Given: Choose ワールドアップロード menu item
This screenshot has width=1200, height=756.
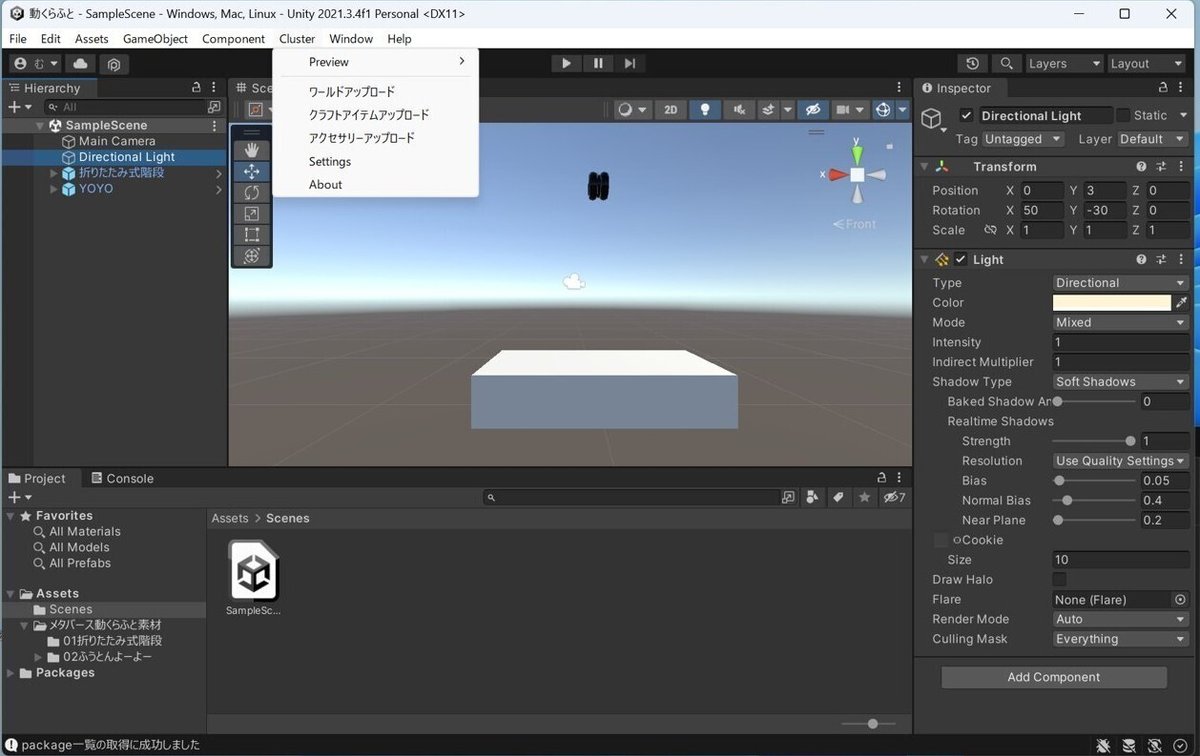Looking at the screenshot, I should pyautogui.click(x=375, y=91).
